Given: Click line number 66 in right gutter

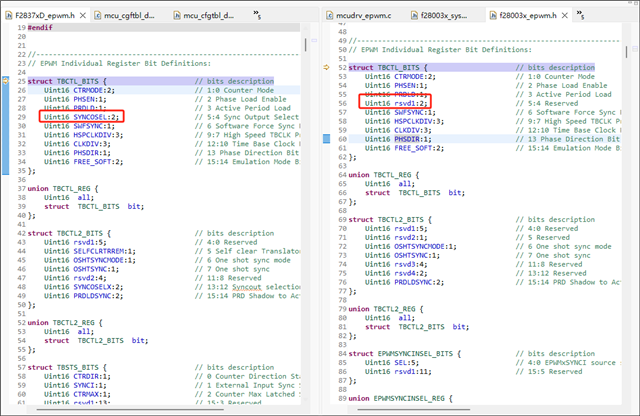Looking at the screenshot, I should tap(342, 193).
